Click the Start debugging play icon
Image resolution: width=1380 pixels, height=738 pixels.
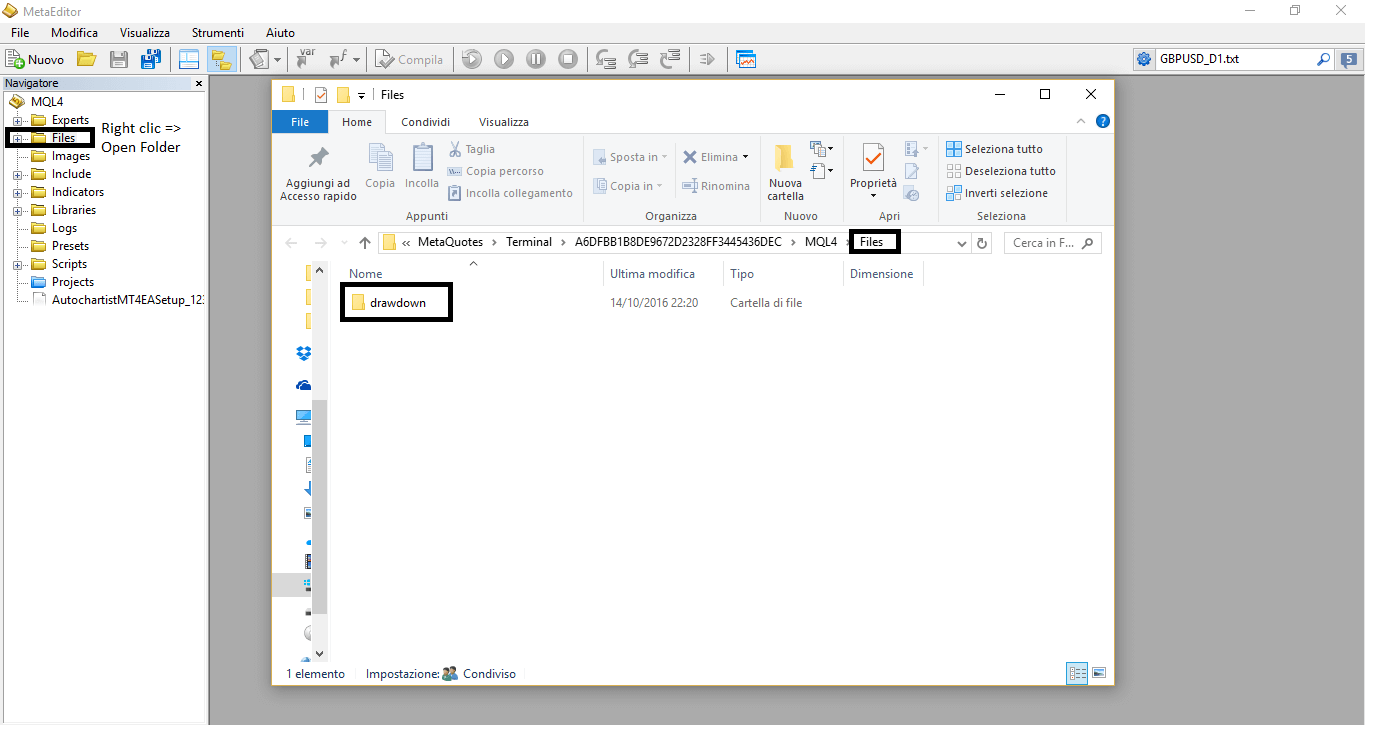[x=503, y=59]
